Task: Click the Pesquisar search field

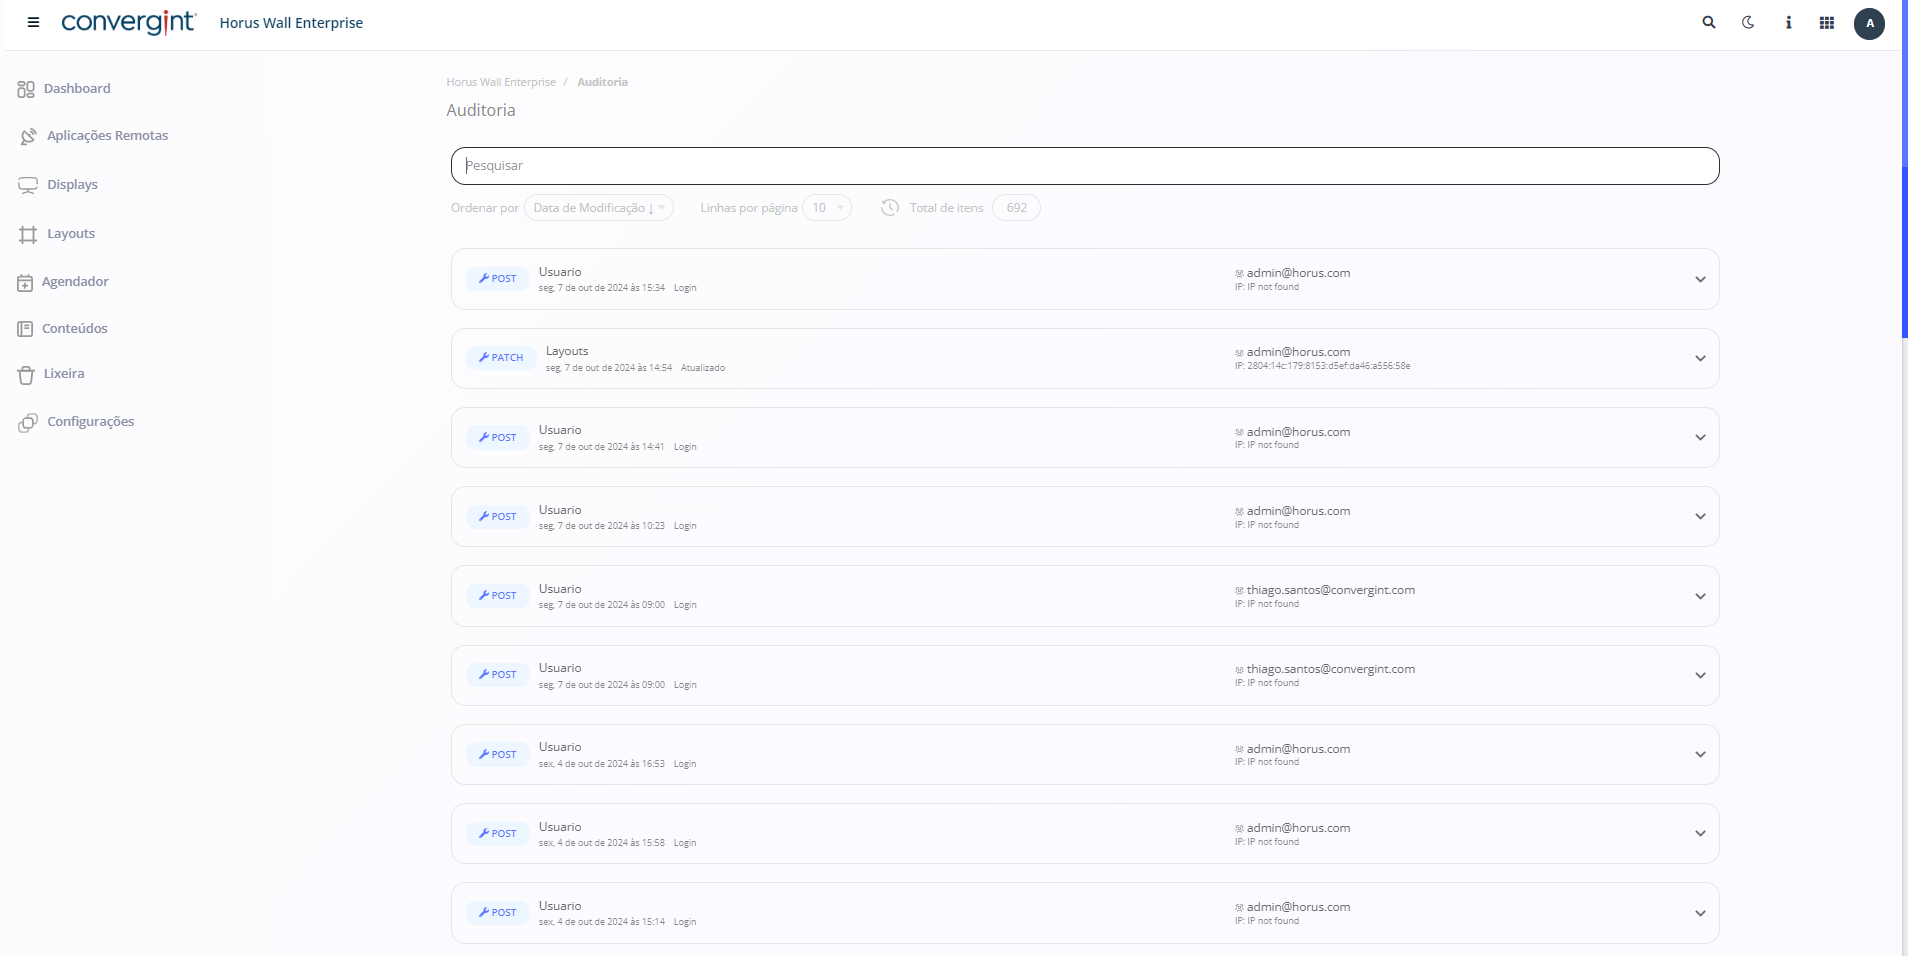Action: point(1085,166)
